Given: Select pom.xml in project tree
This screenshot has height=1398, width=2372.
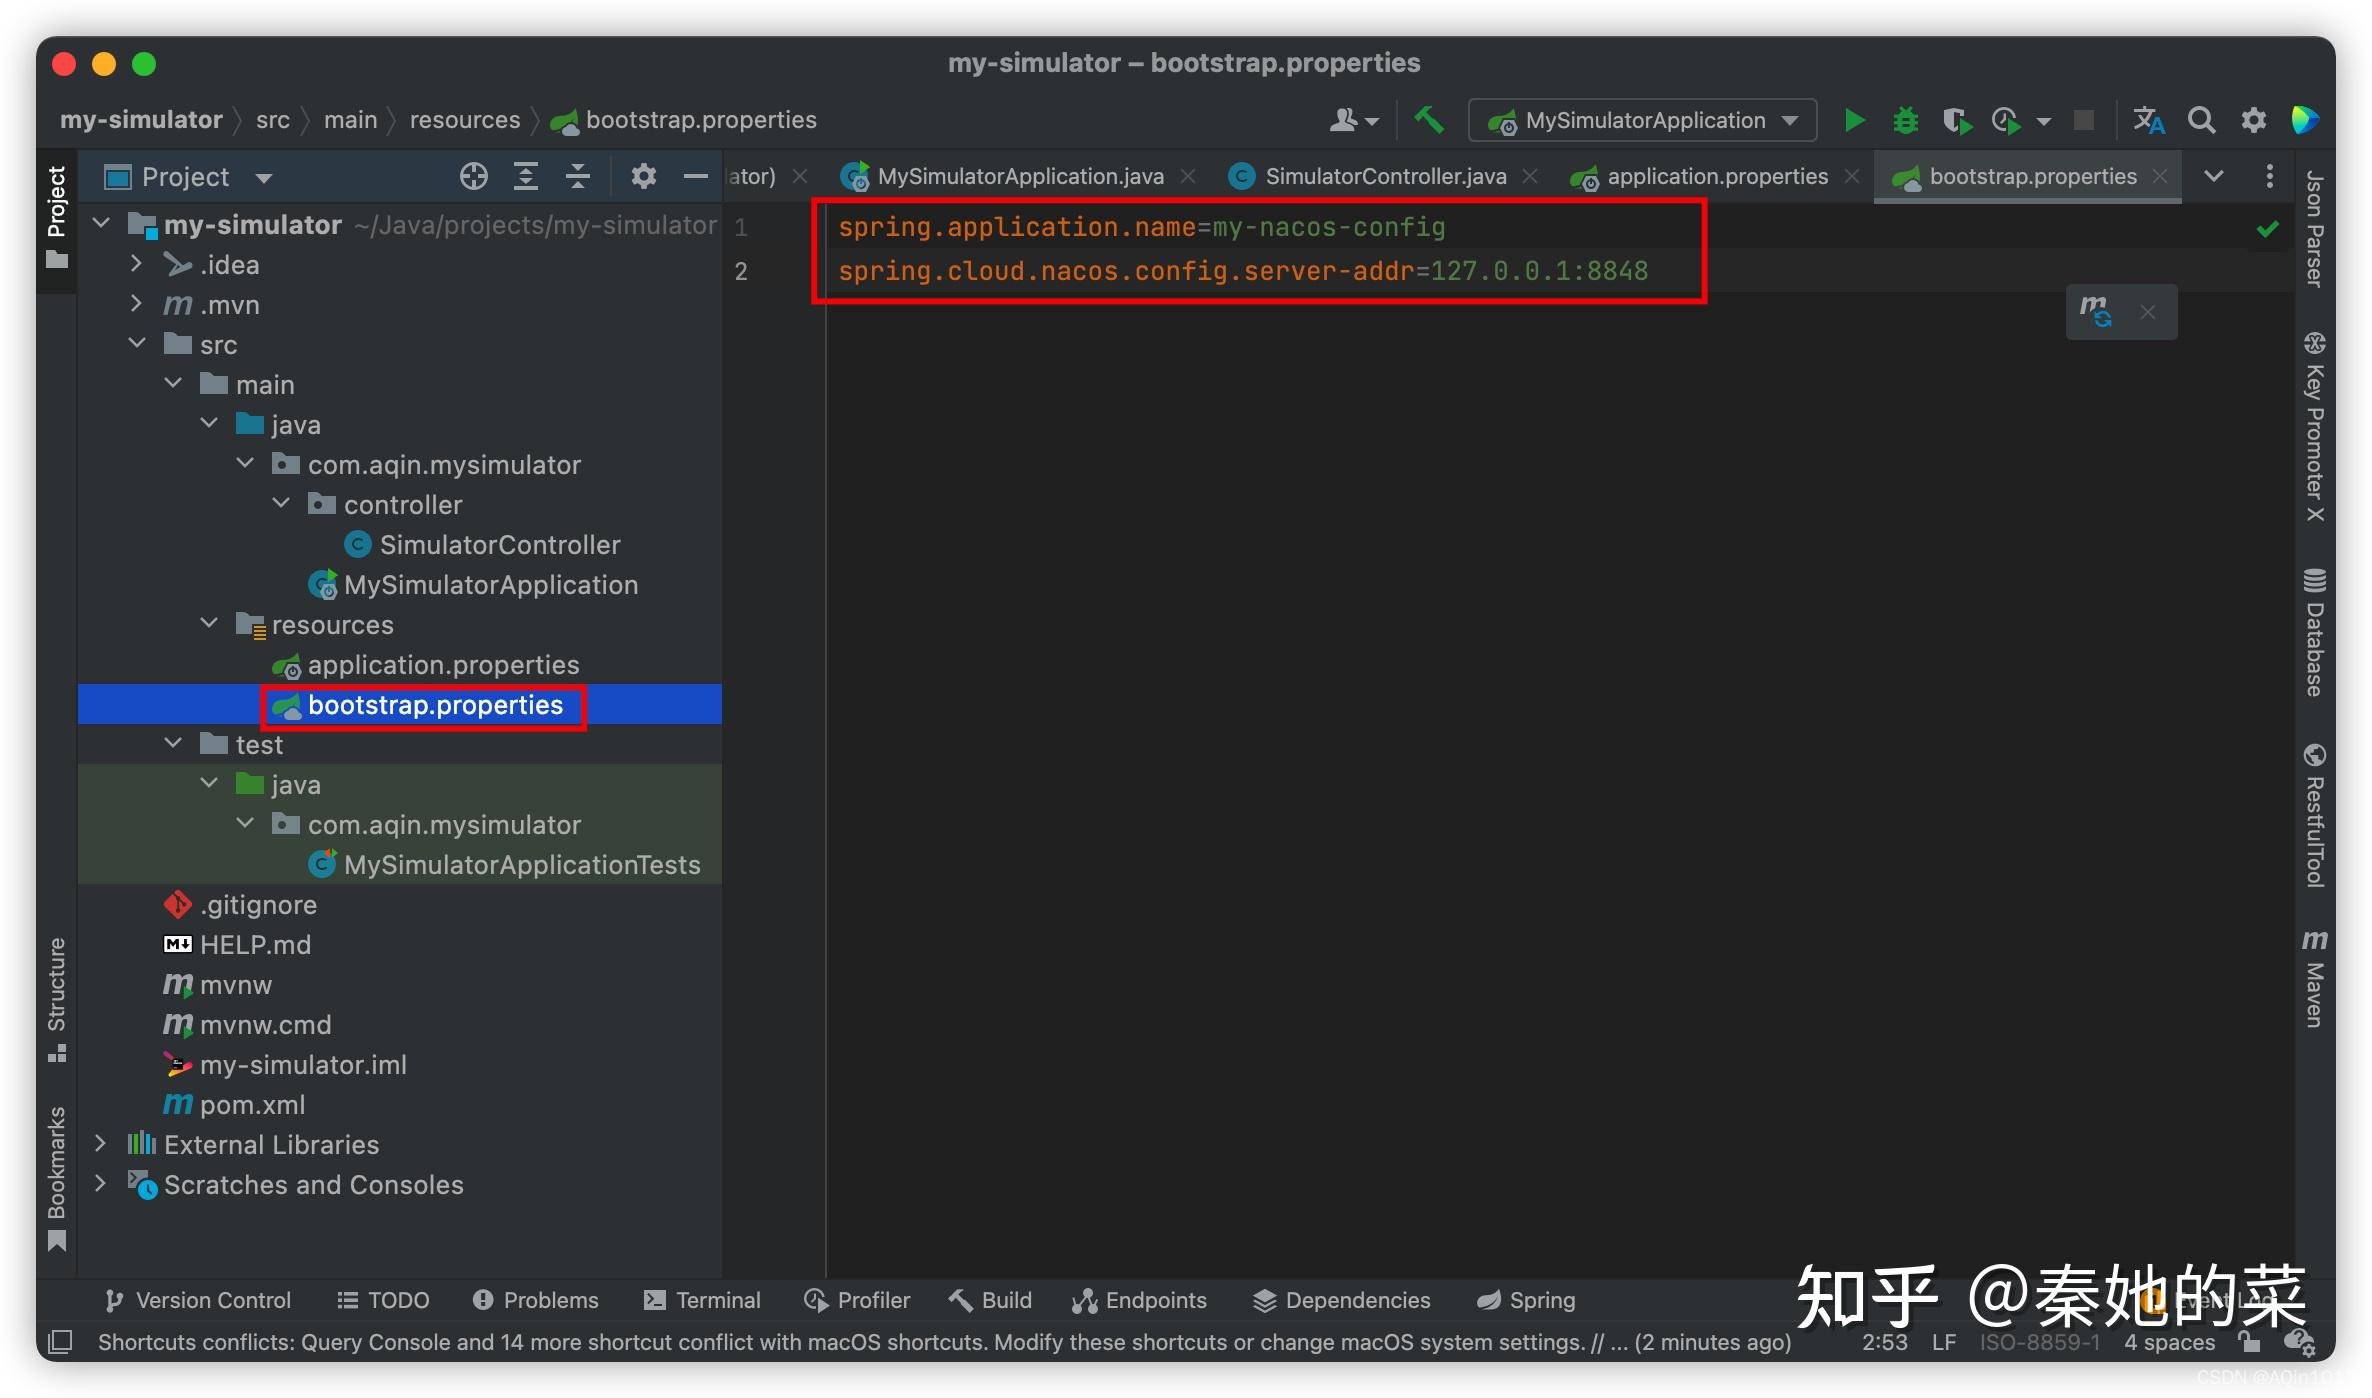Looking at the screenshot, I should pos(252,1105).
